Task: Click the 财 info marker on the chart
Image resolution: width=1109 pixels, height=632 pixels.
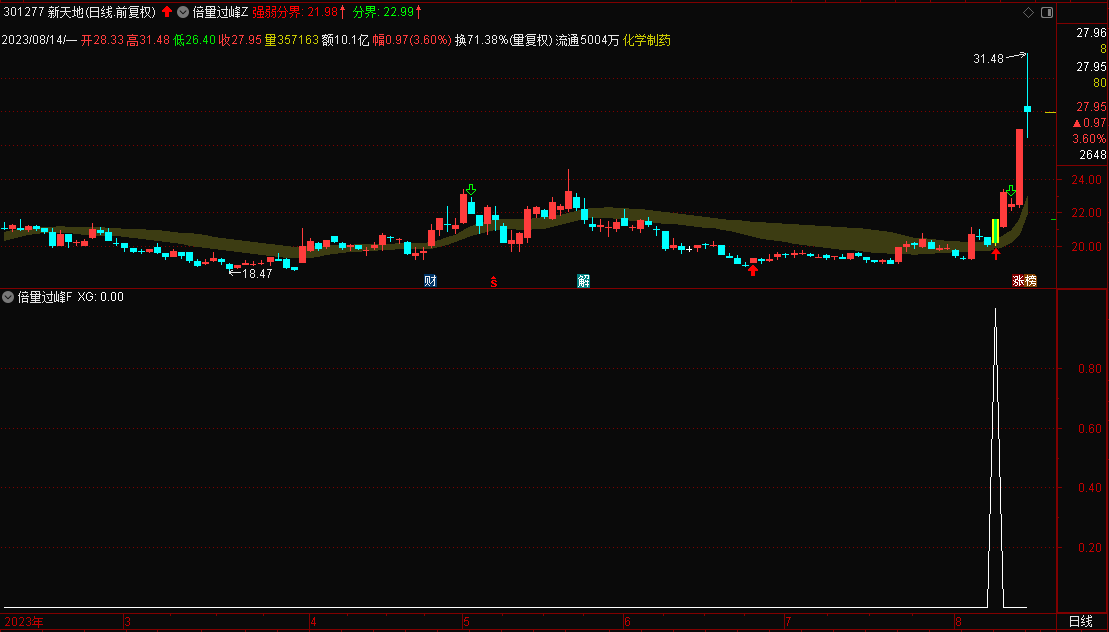Action: pyautogui.click(x=430, y=281)
